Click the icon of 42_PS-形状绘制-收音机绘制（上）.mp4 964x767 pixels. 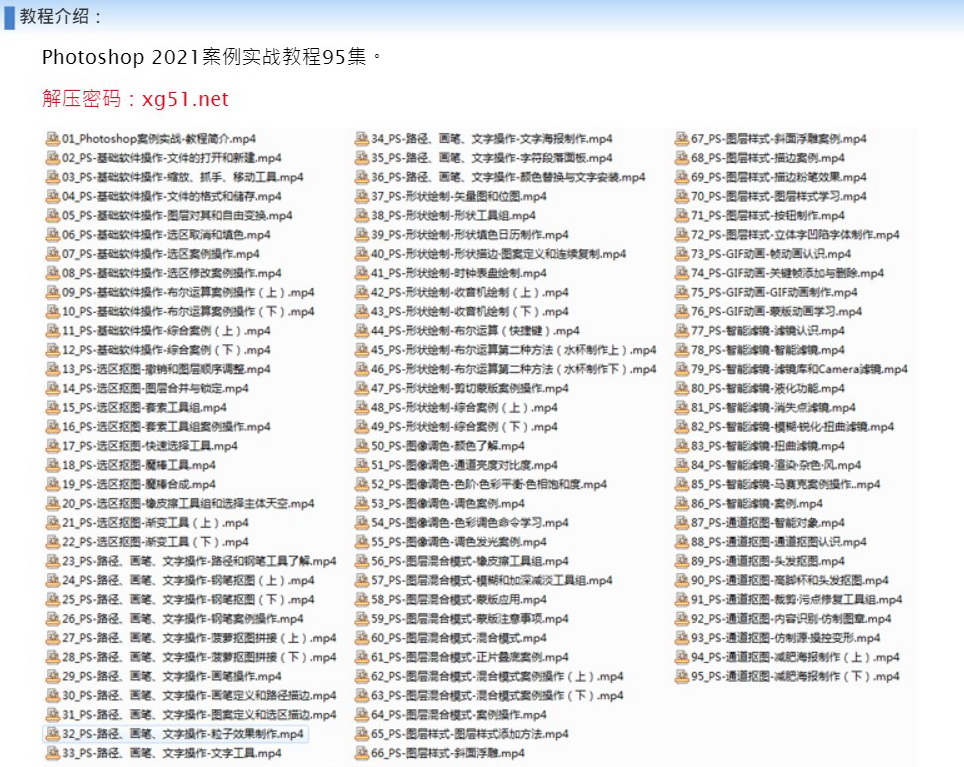362,292
